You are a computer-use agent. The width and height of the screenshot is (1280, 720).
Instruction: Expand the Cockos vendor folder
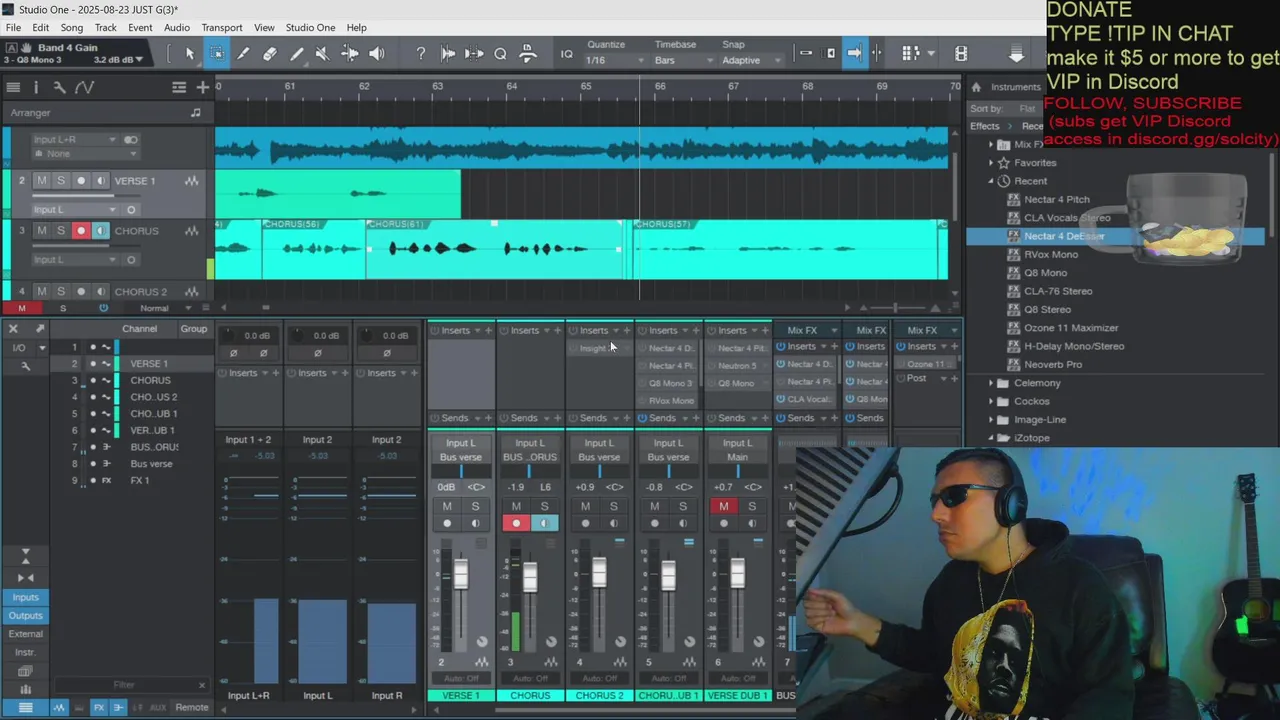(x=991, y=401)
